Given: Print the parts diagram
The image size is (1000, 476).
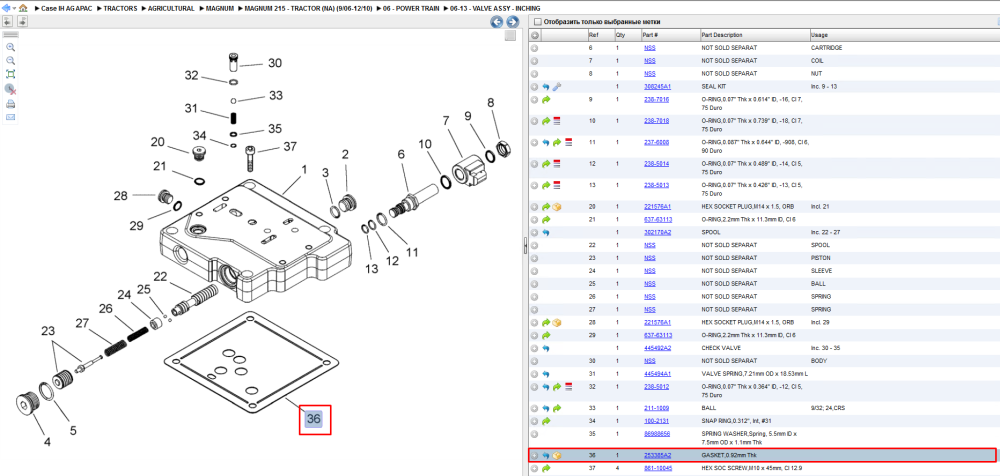Looking at the screenshot, I should [10, 103].
